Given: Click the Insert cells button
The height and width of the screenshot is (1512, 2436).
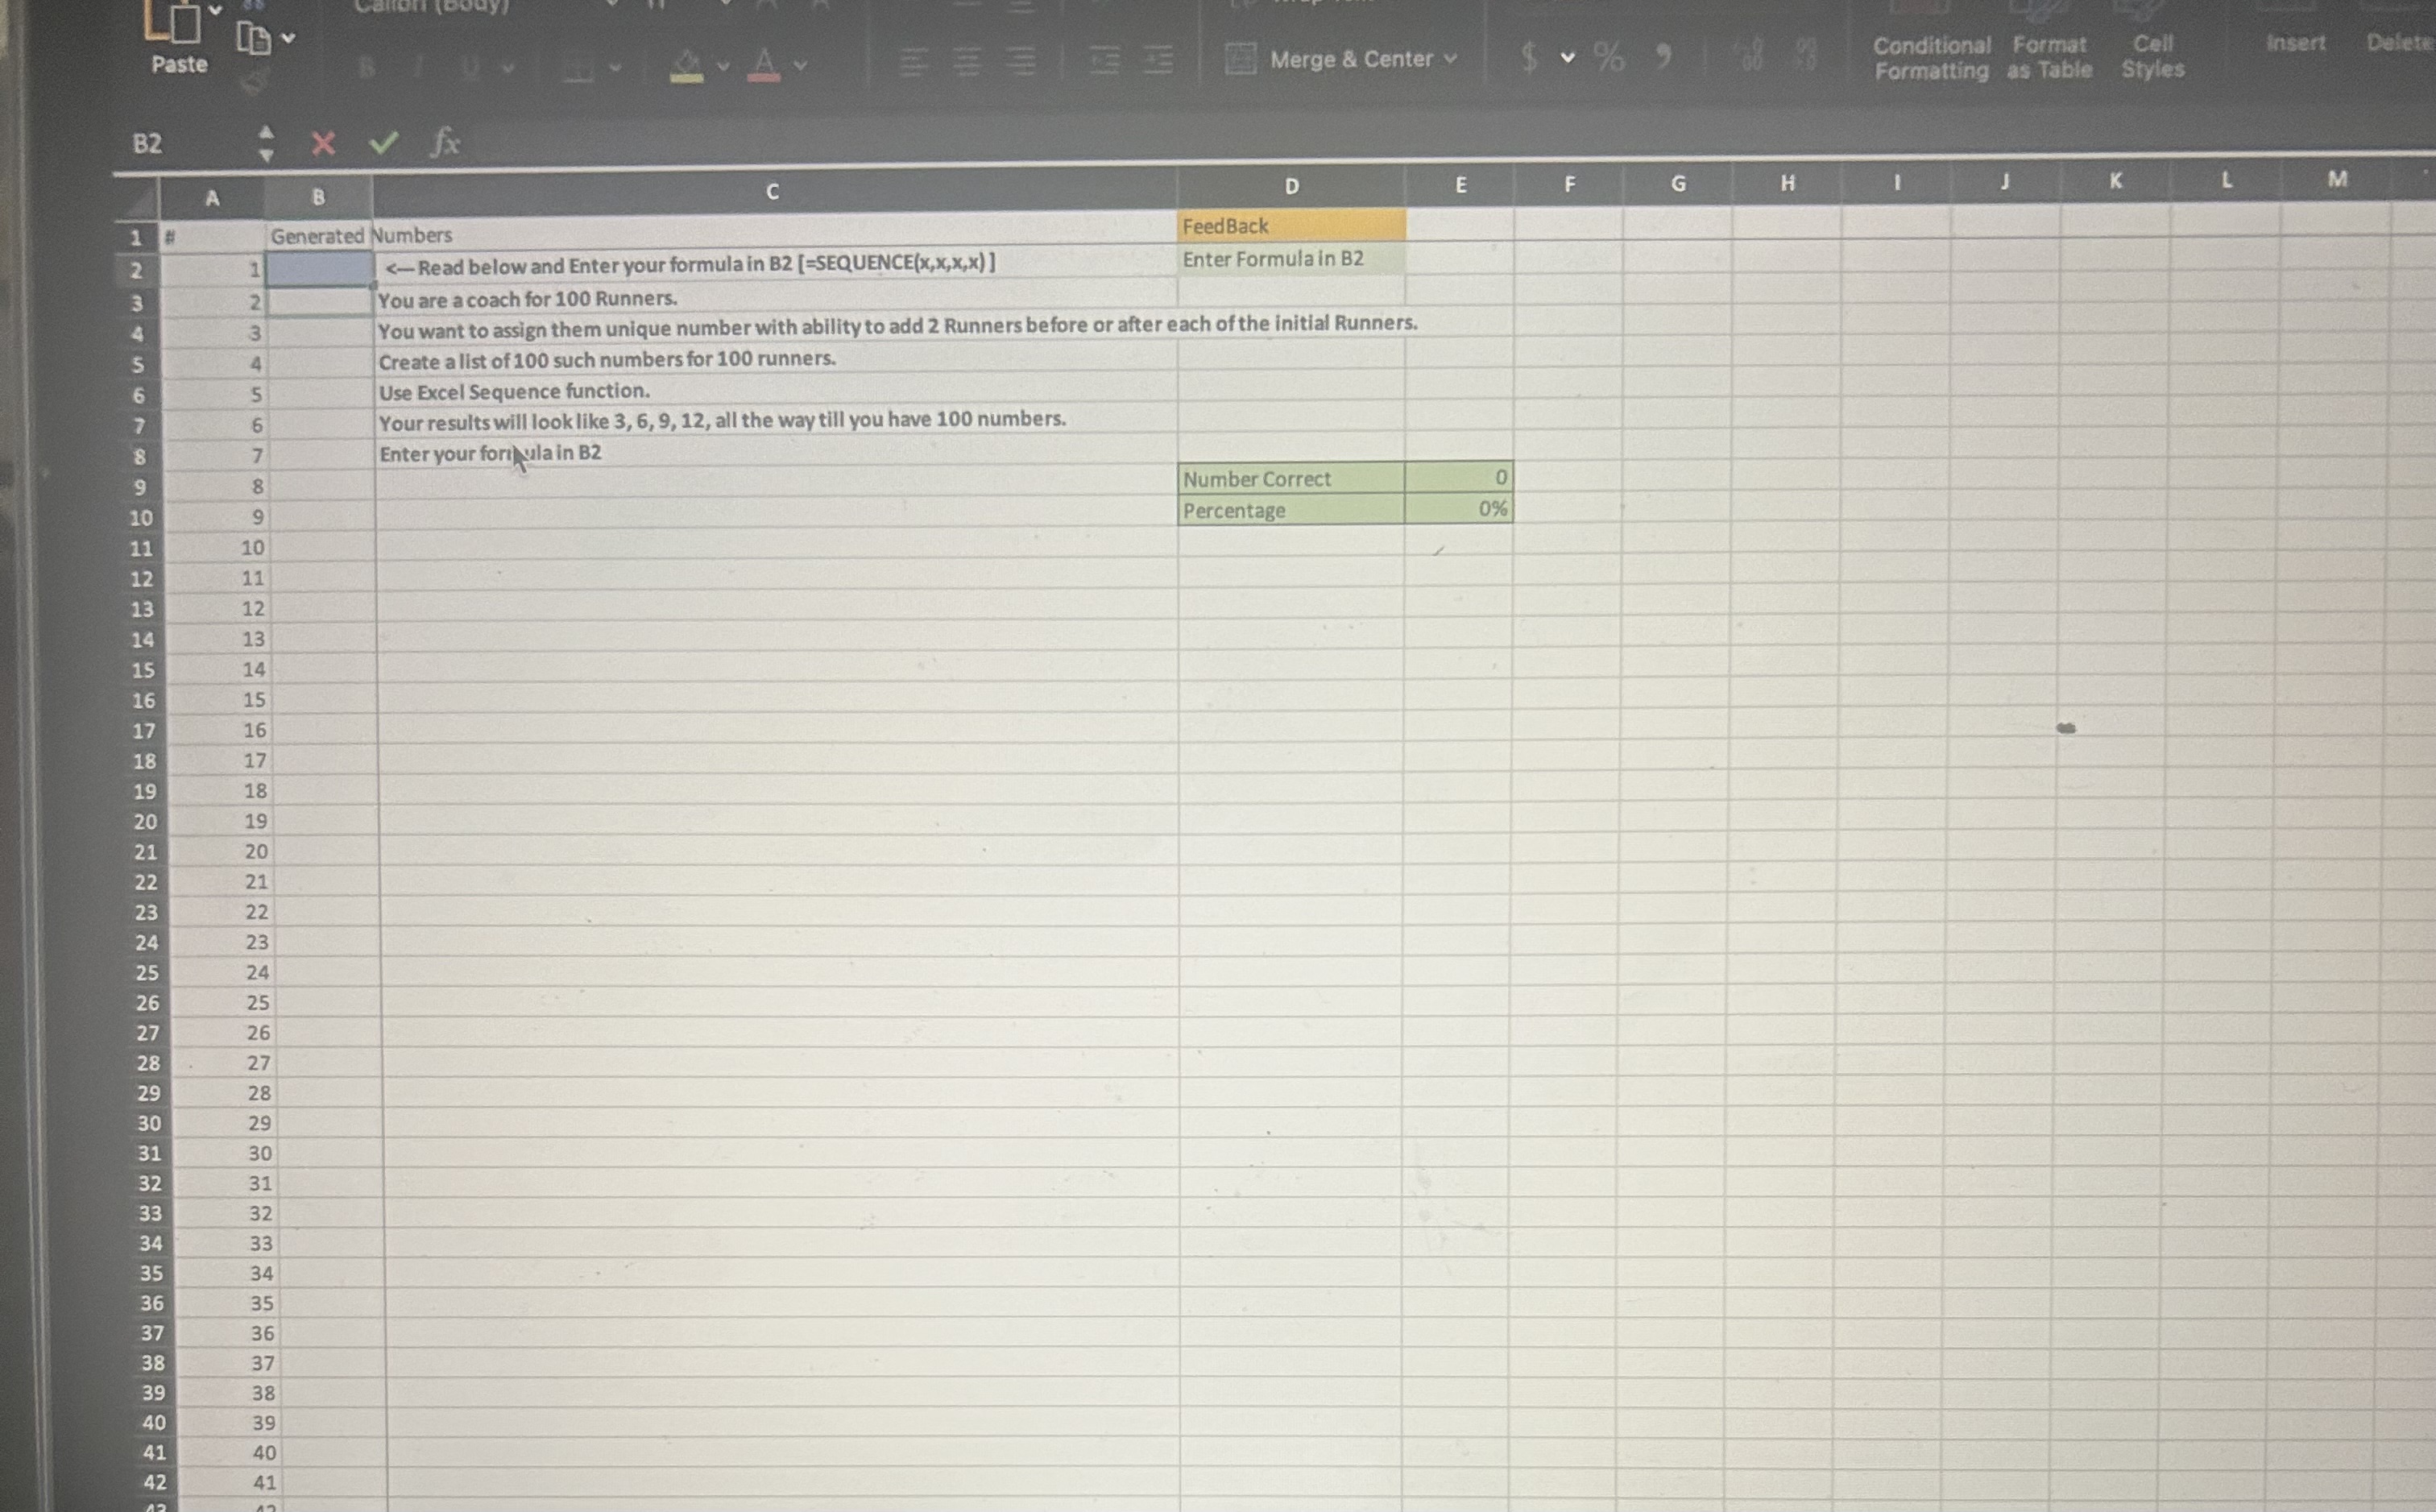Looking at the screenshot, I should [x=2294, y=43].
